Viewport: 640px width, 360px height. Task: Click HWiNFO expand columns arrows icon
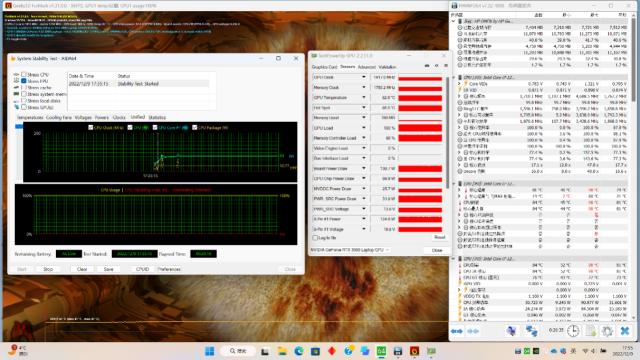(456, 331)
